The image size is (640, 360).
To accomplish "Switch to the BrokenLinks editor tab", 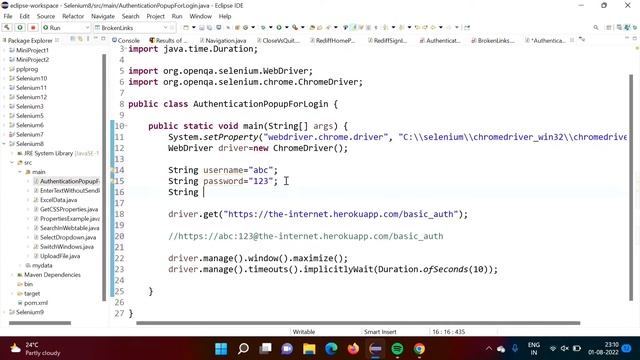I will pyautogui.click(x=493, y=40).
